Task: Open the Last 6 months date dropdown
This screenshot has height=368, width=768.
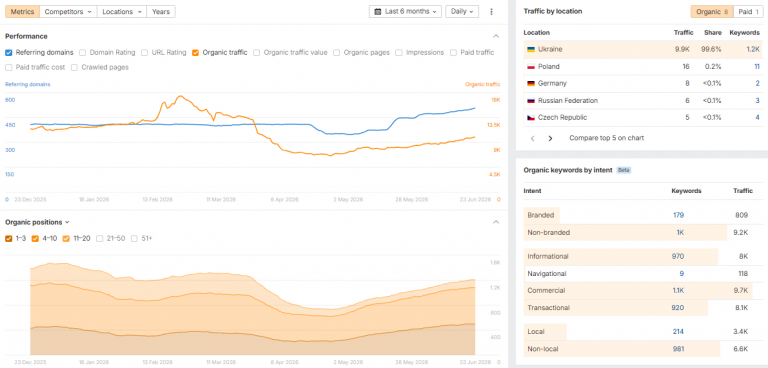Action: (405, 11)
